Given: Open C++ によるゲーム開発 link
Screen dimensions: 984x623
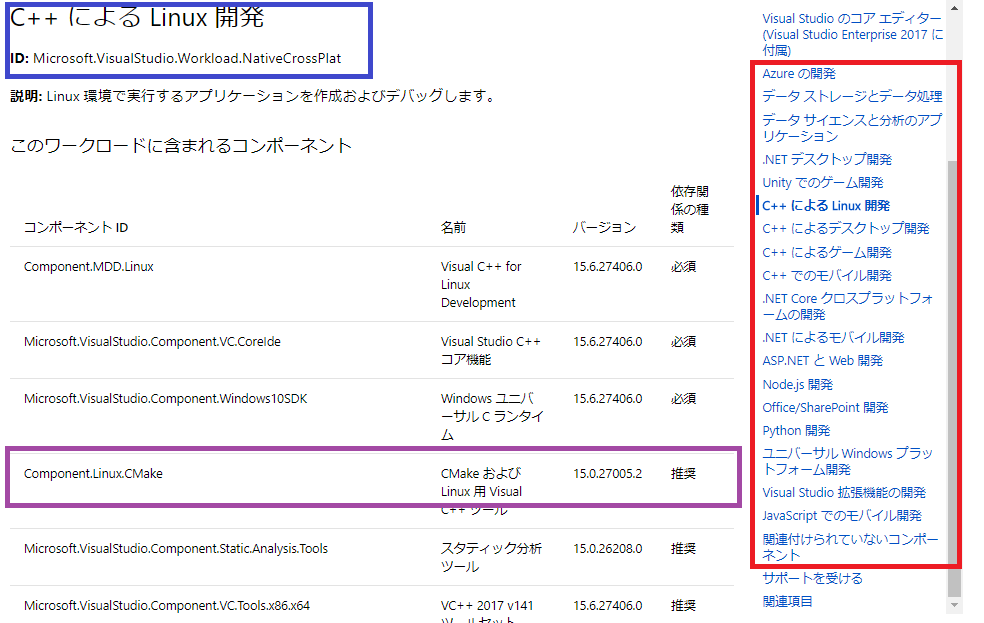Looking at the screenshot, I should [826, 252].
